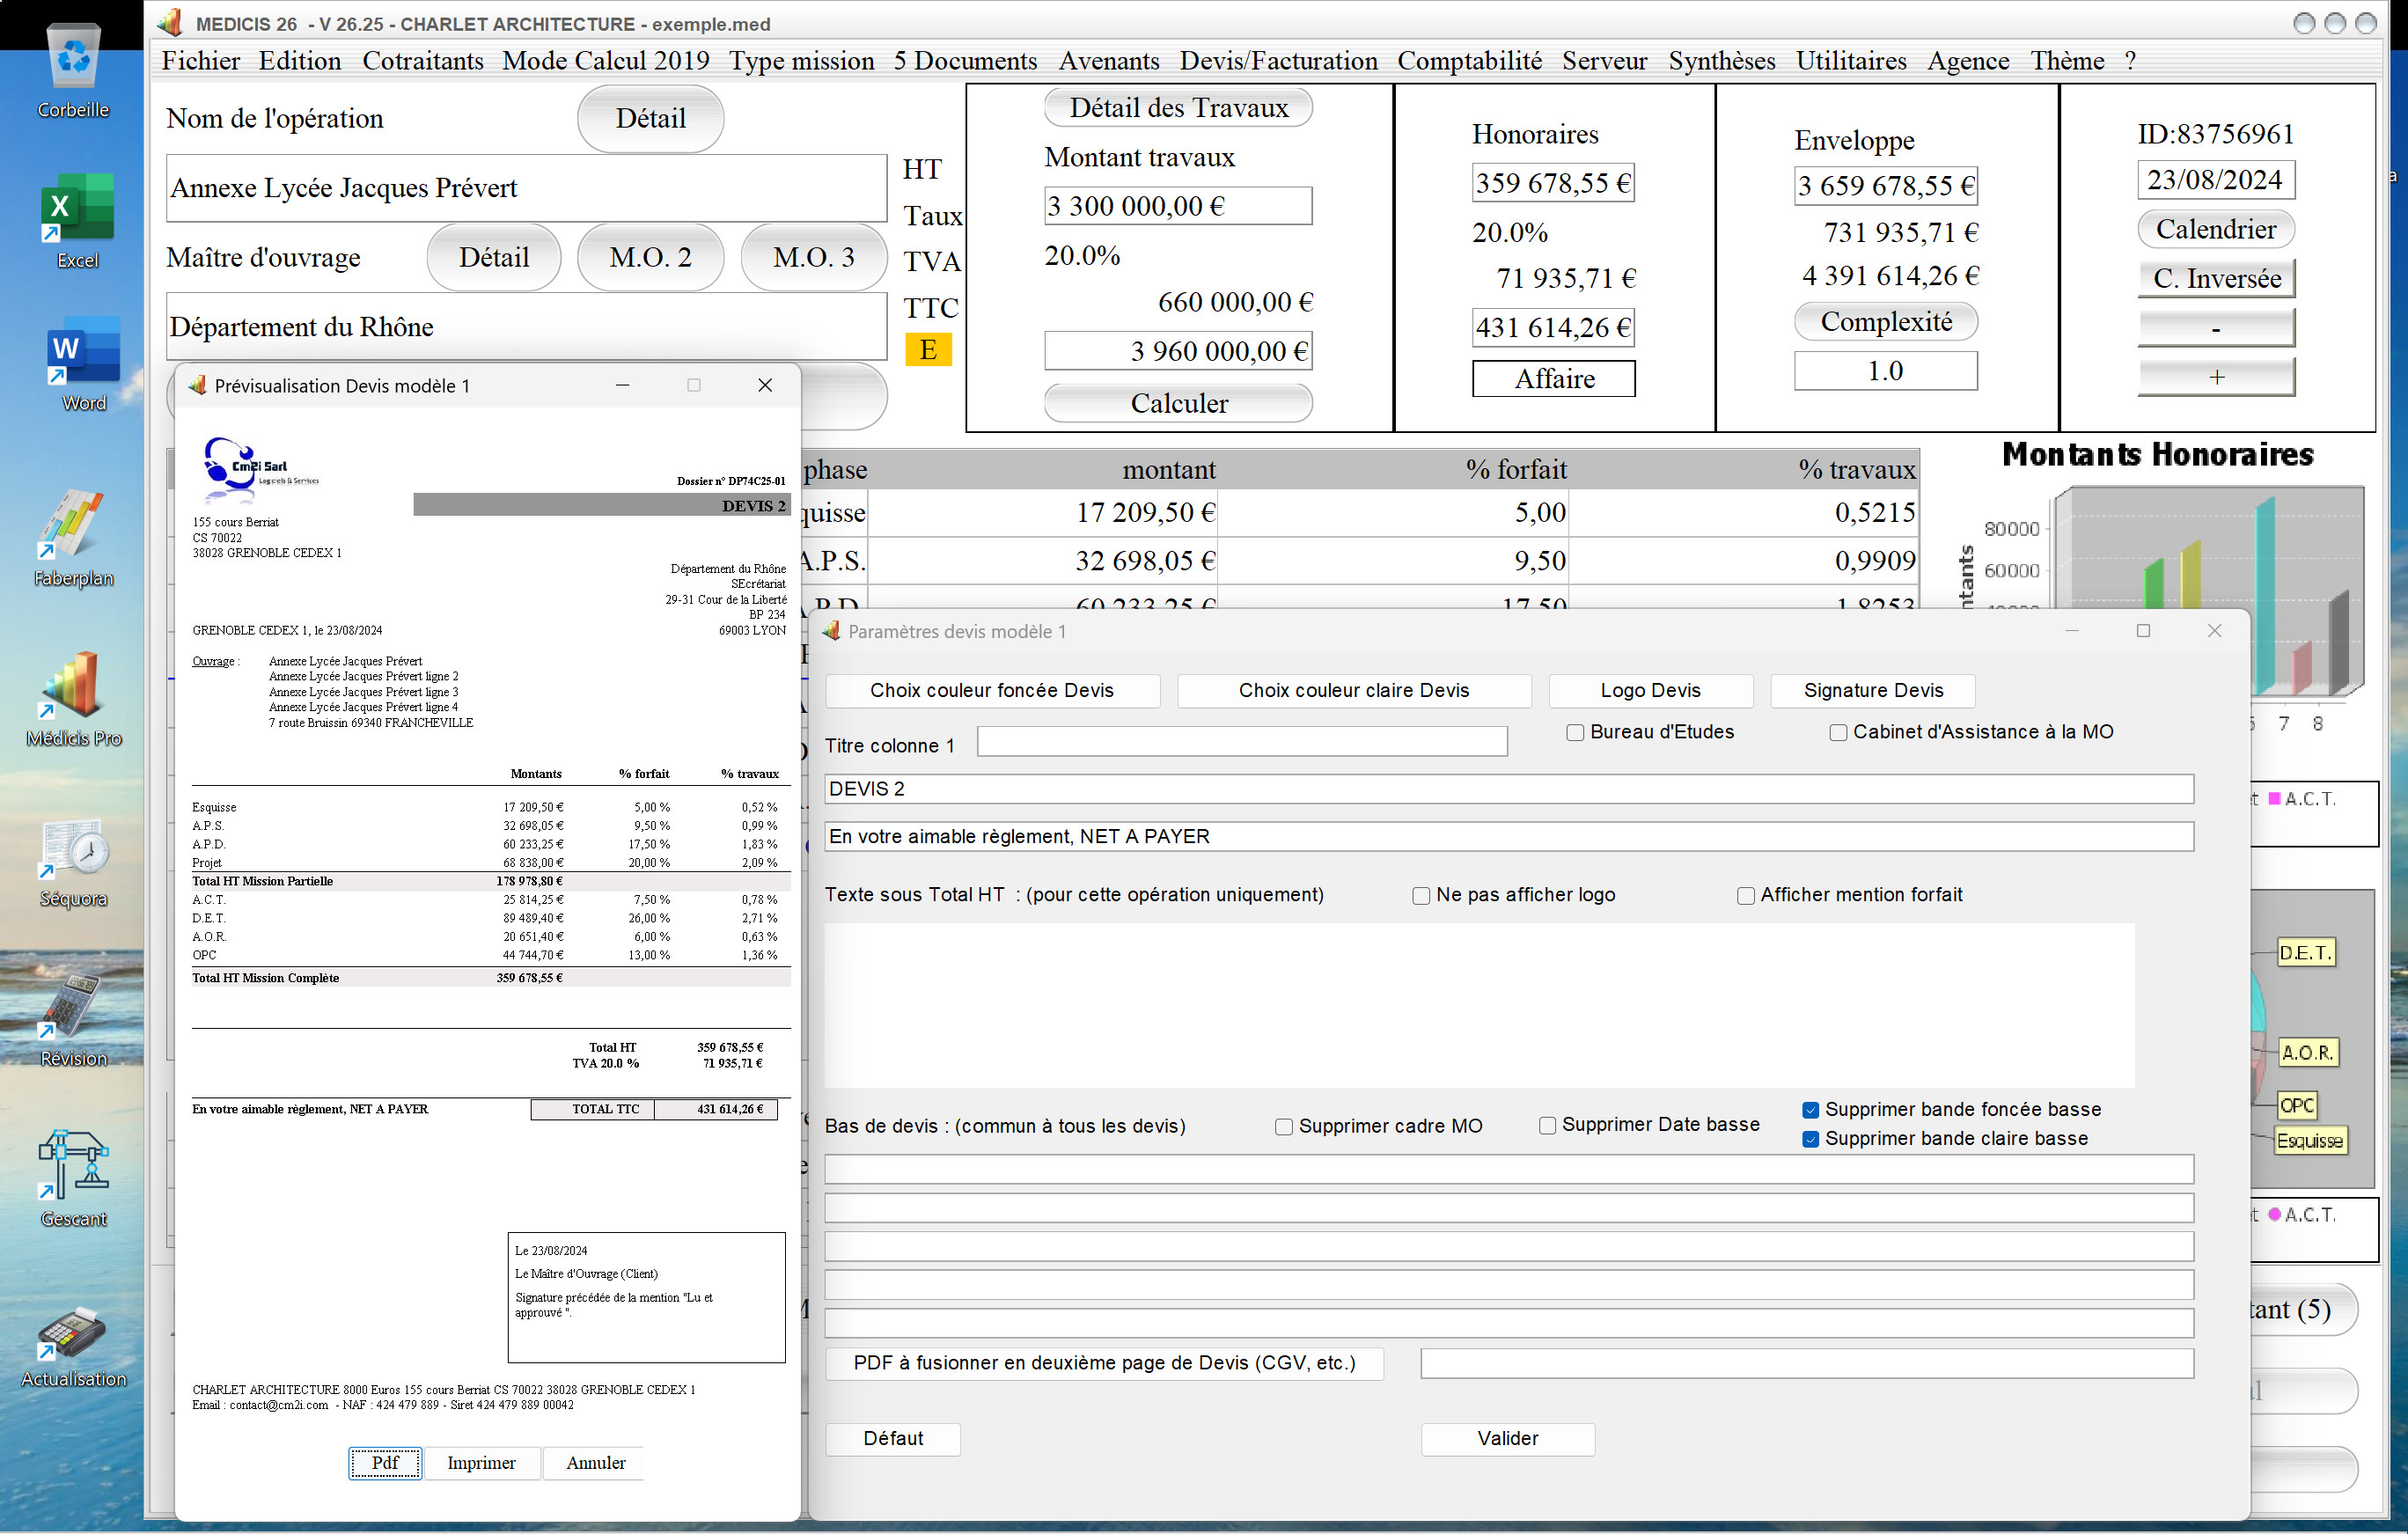
Task: Open the Comptabilité menu
Action: (x=1469, y=60)
